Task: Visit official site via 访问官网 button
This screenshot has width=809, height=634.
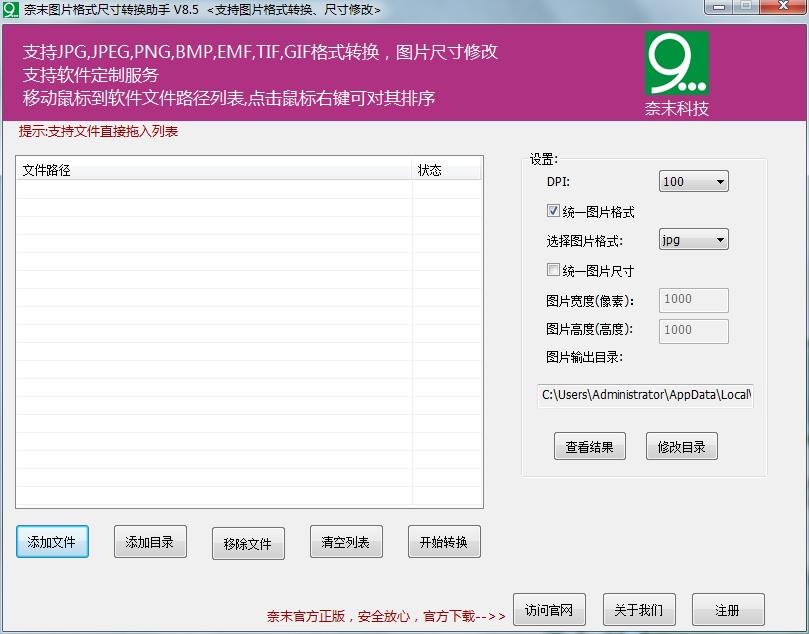Action: pyautogui.click(x=549, y=609)
